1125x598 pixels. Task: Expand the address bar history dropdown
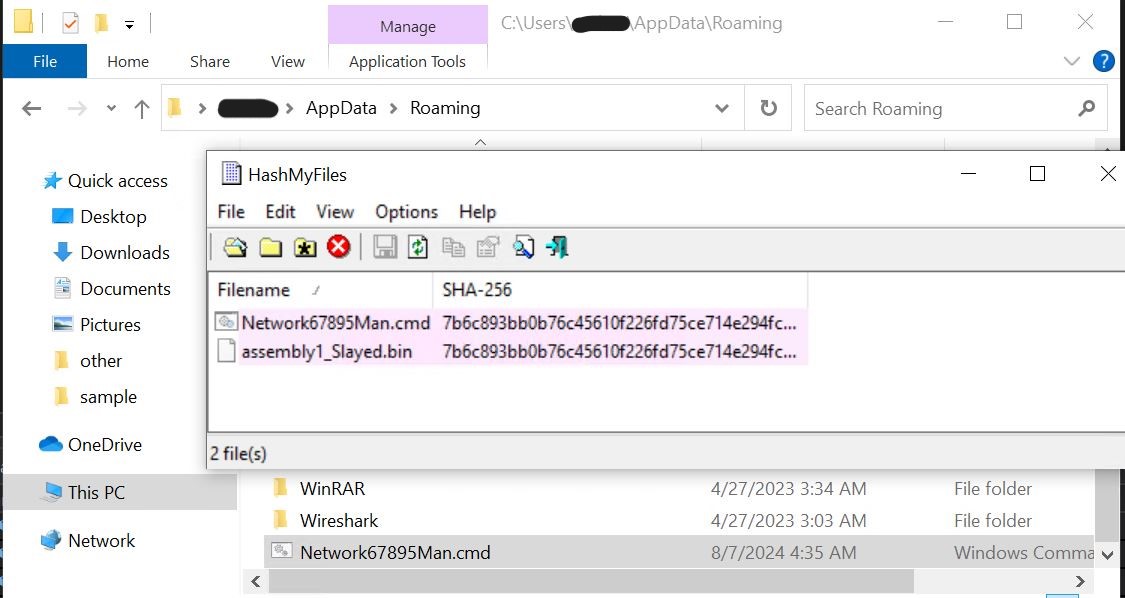tap(722, 108)
